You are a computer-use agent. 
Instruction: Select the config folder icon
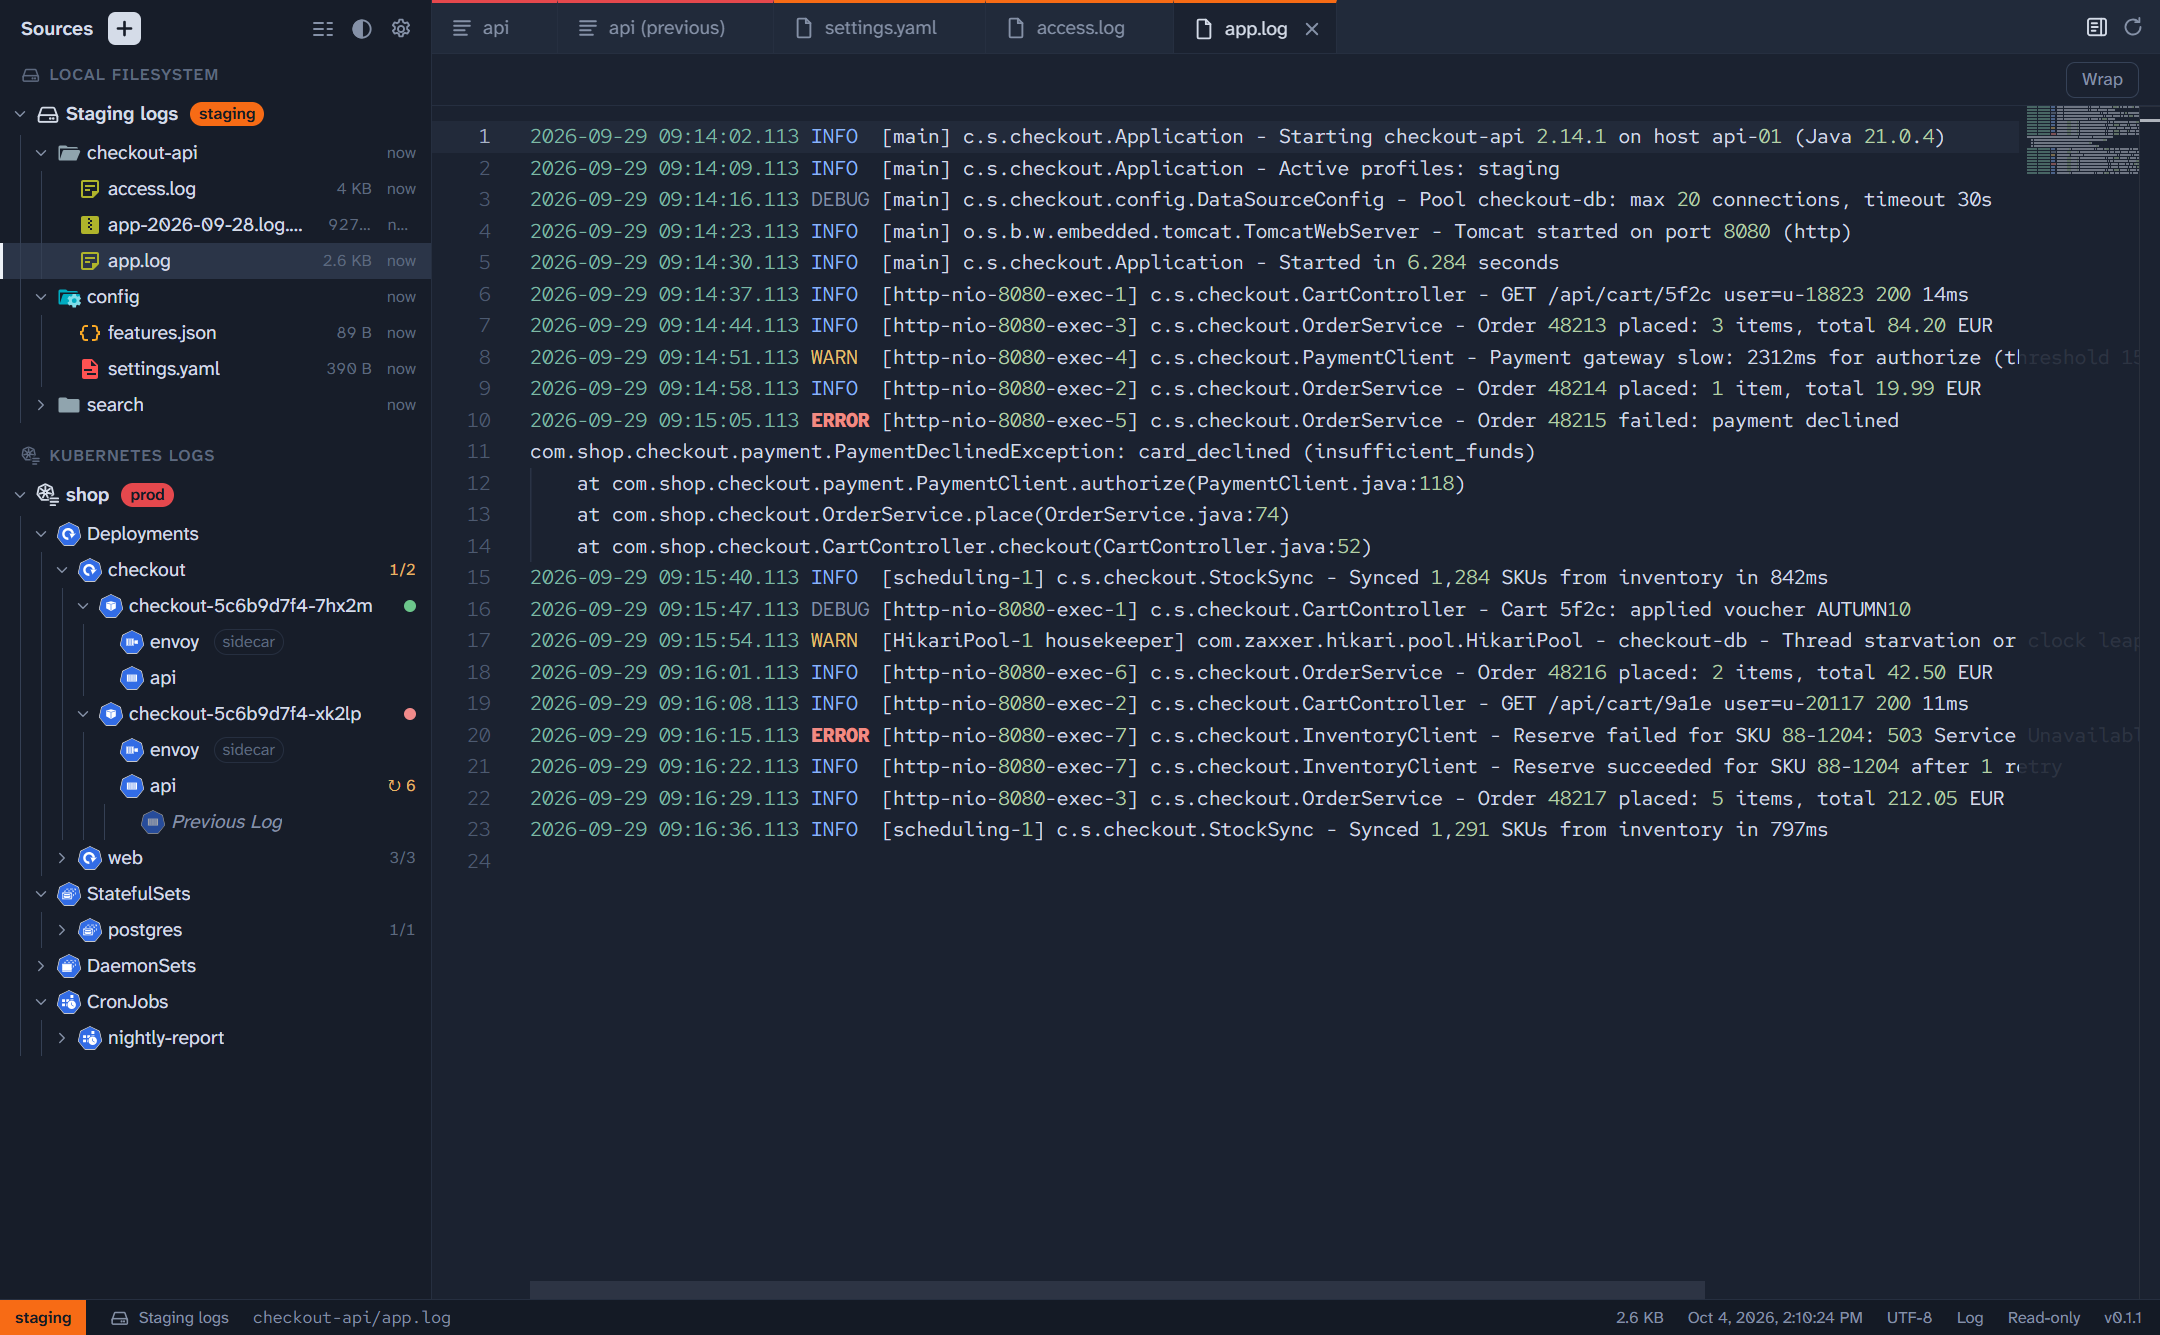[x=69, y=297]
